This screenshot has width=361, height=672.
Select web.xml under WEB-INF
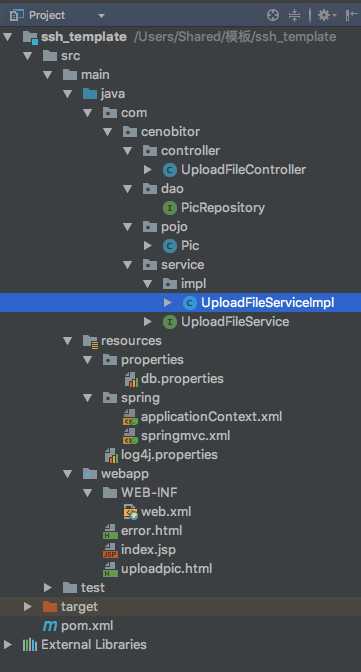click(x=166, y=512)
